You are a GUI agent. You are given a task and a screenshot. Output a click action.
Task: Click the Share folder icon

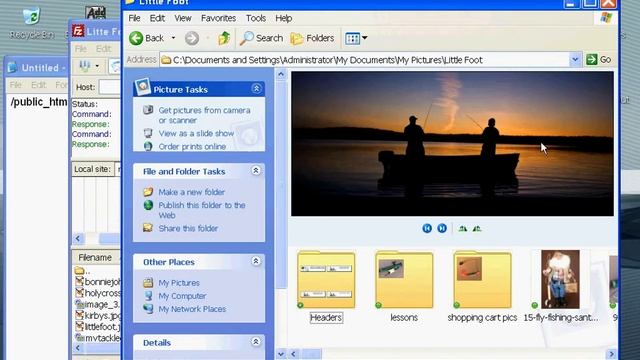[x=148, y=228]
